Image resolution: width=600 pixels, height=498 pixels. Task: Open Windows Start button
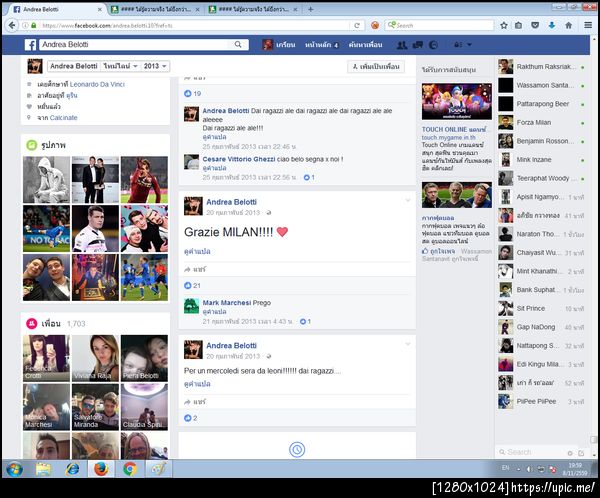pos(15,469)
